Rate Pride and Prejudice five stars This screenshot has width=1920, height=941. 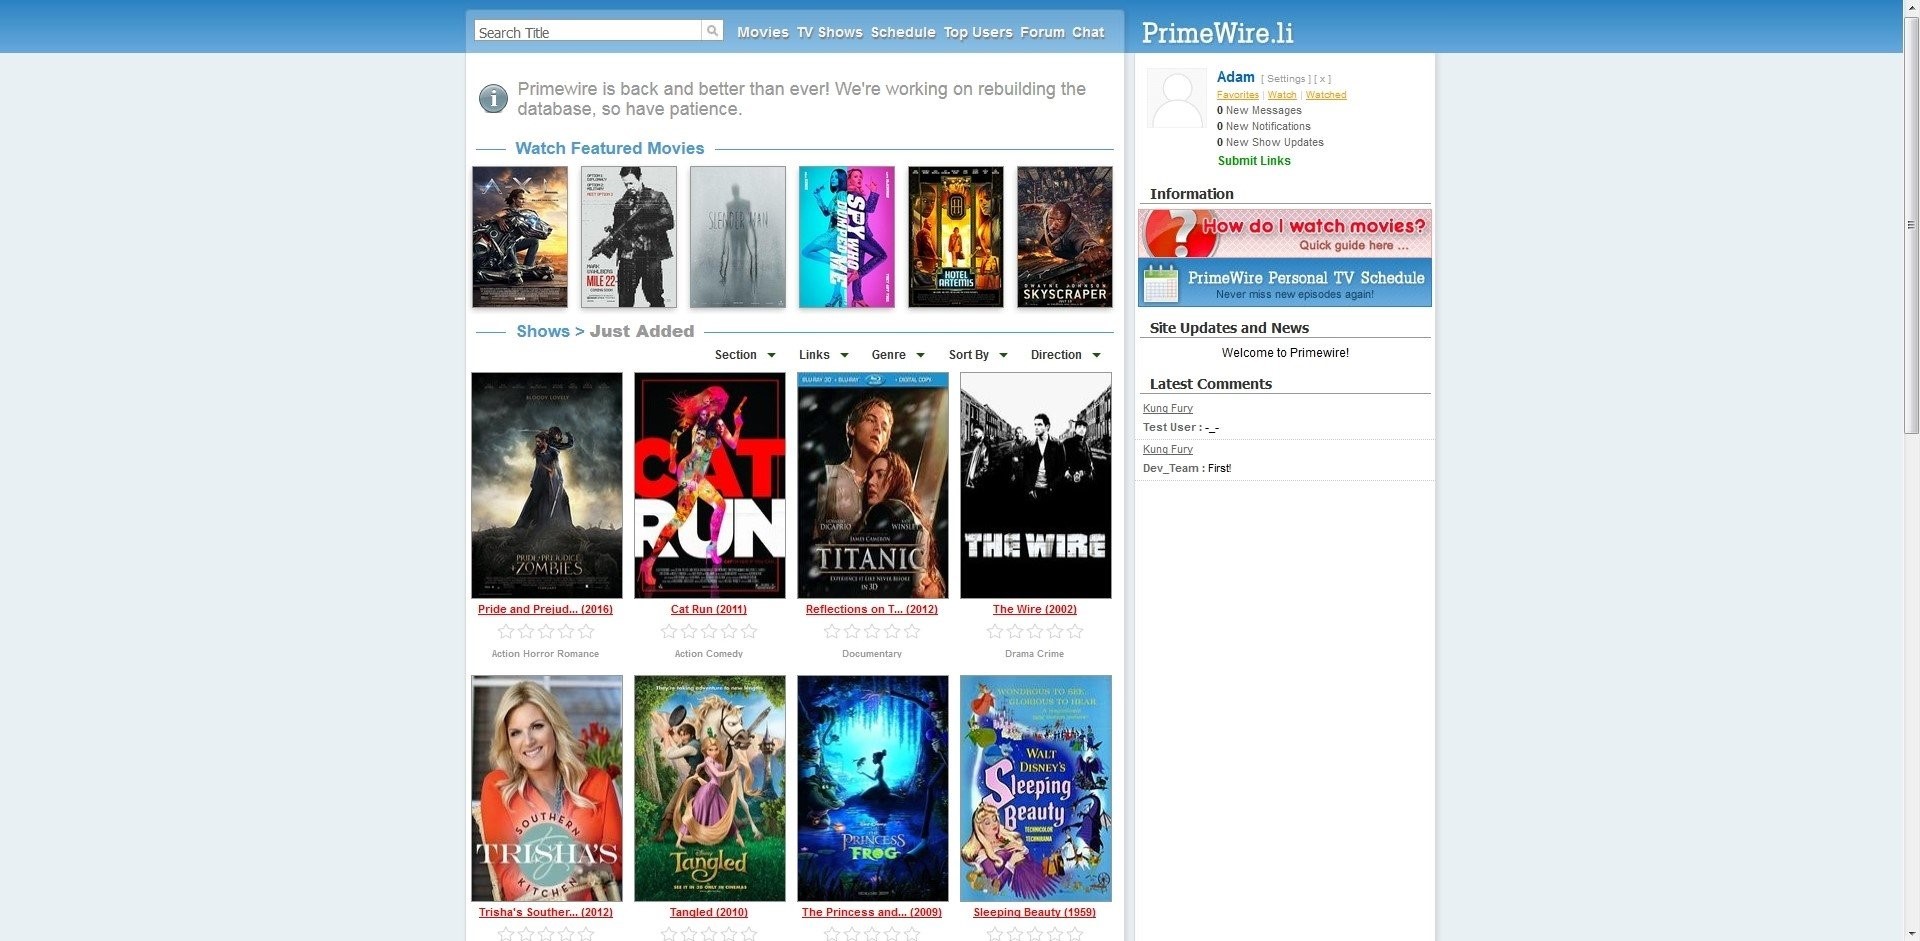pyautogui.click(x=586, y=631)
